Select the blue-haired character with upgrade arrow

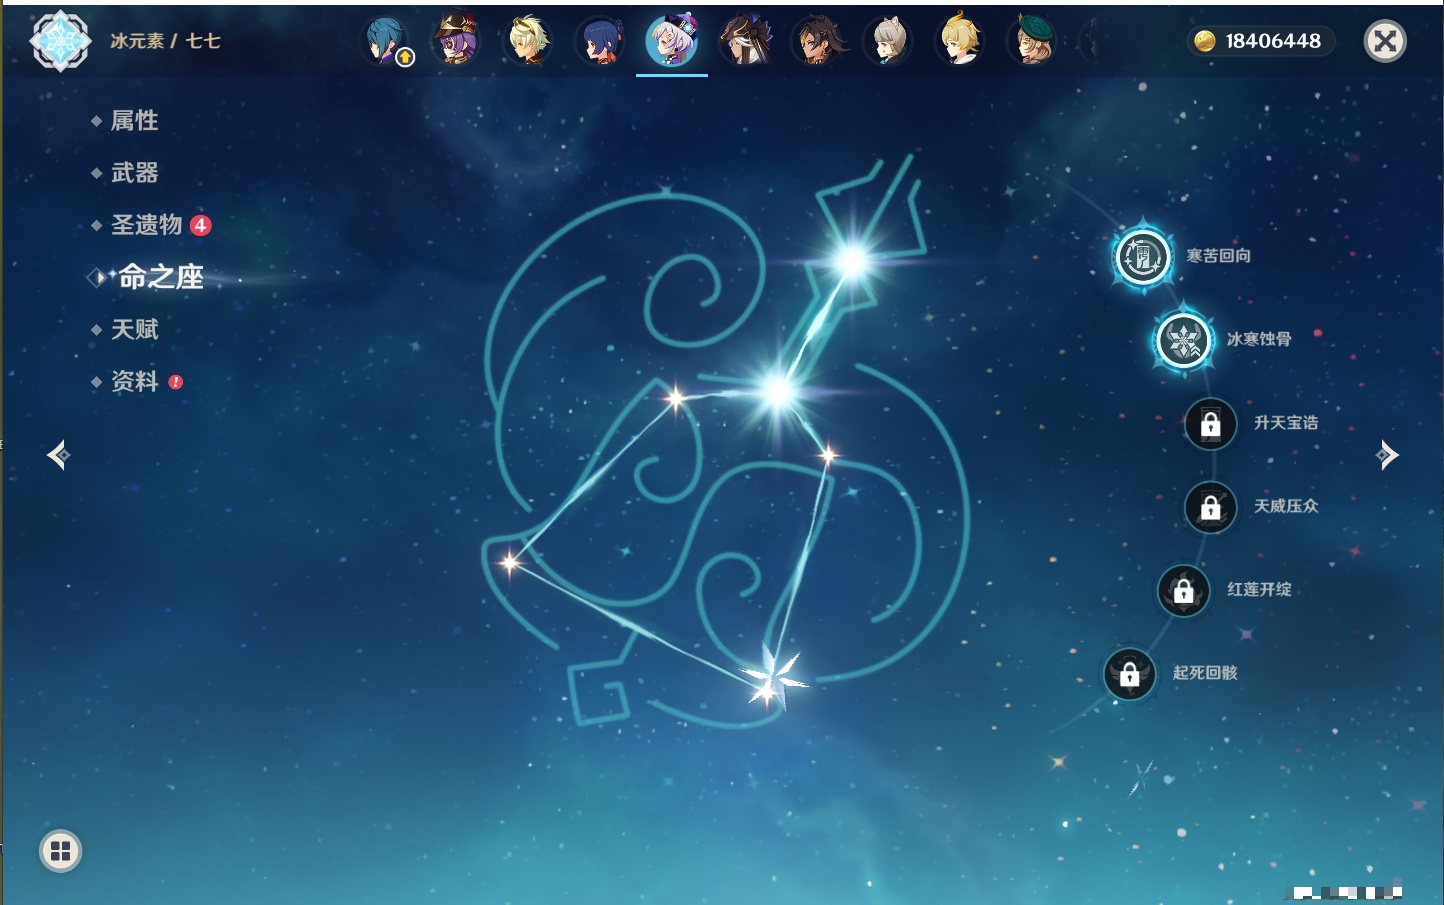point(386,41)
